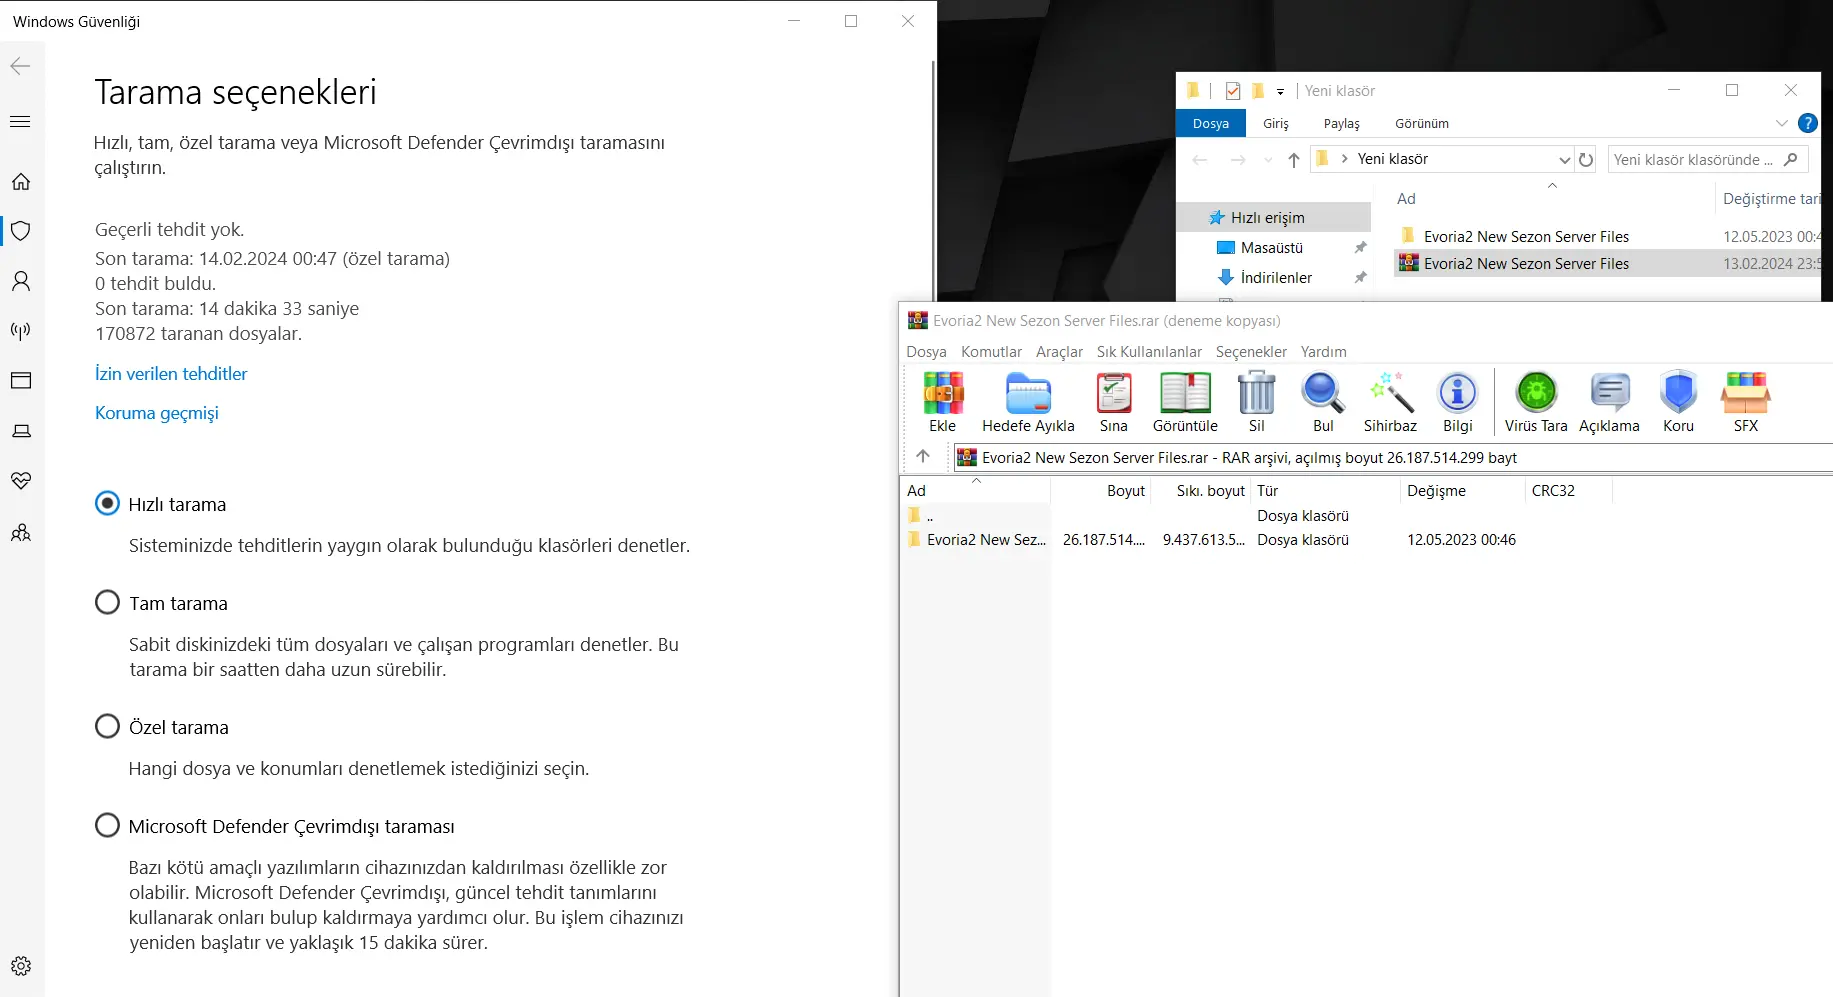
Task: Open the Paylaş tab in Explorer
Action: tap(1342, 123)
